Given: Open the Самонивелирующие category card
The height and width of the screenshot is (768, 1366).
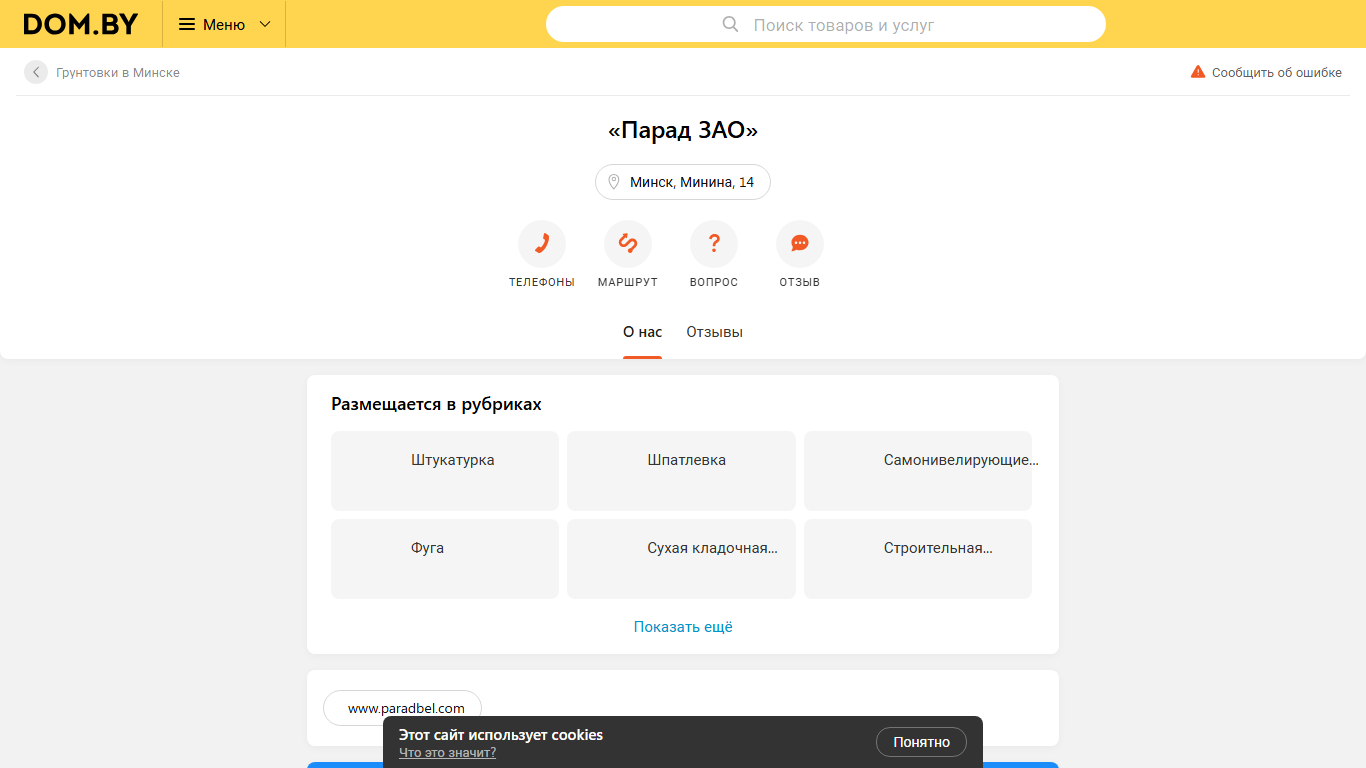Looking at the screenshot, I should coord(918,471).
